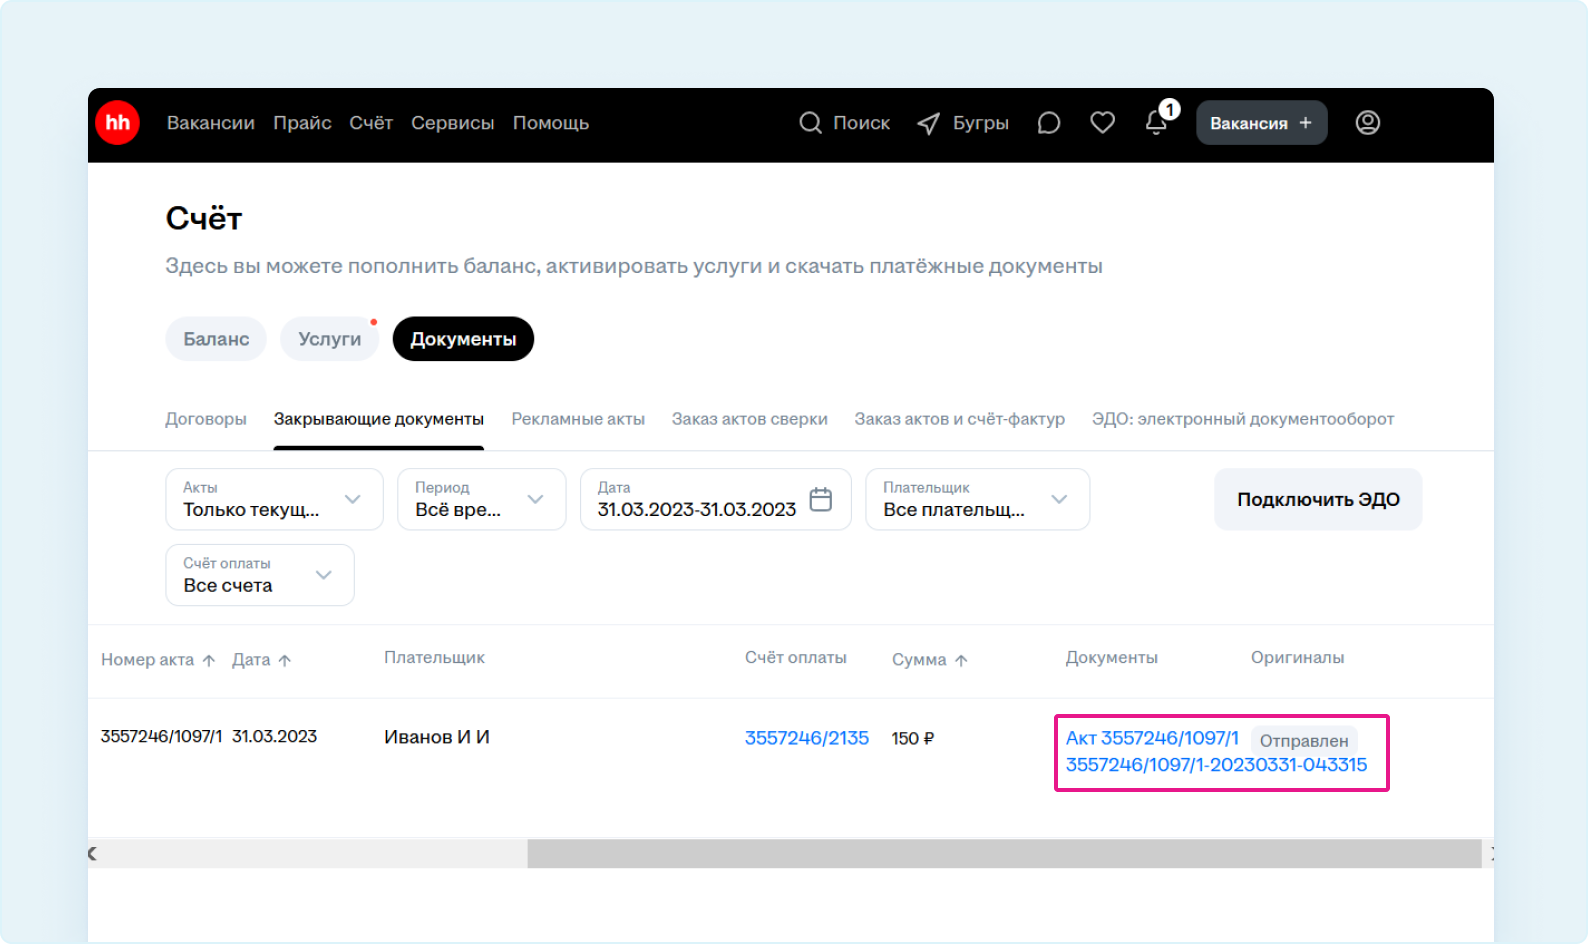Switch to Услуги tab
1588x944 pixels.
[x=330, y=339]
